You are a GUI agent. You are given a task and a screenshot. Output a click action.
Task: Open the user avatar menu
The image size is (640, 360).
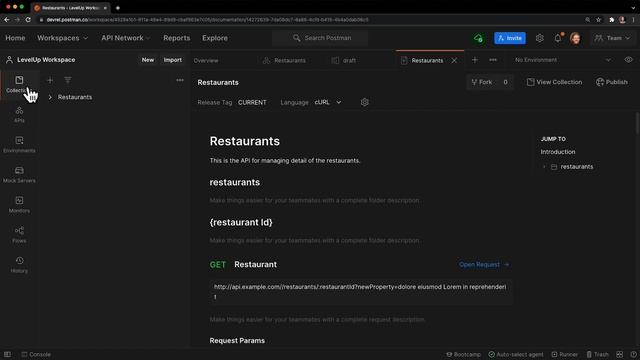[576, 38]
